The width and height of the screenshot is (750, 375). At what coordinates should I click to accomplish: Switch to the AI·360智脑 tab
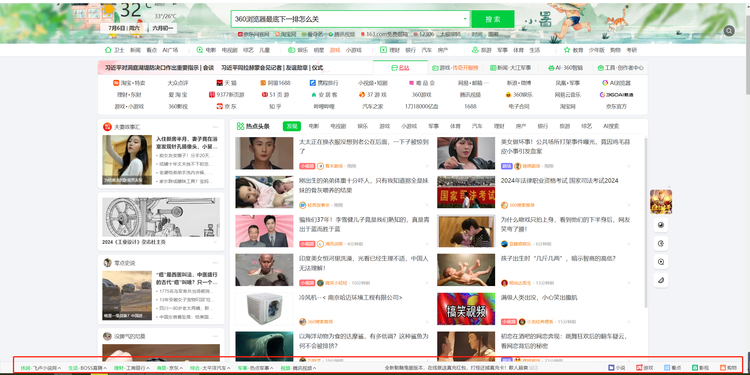click(565, 68)
